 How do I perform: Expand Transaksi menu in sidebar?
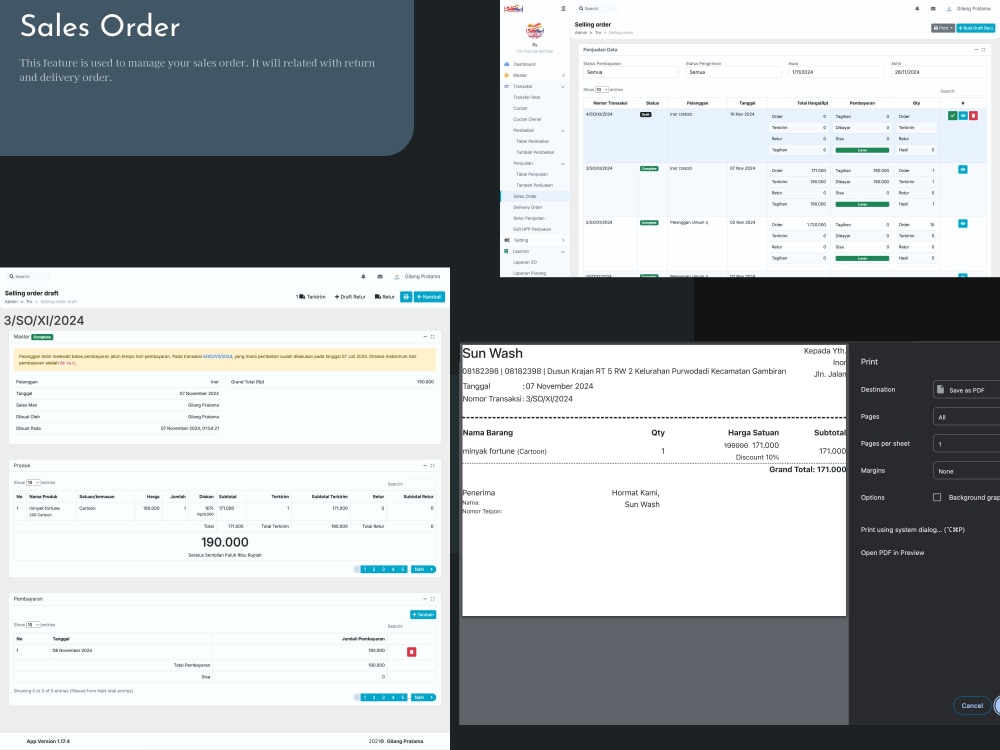pos(534,87)
